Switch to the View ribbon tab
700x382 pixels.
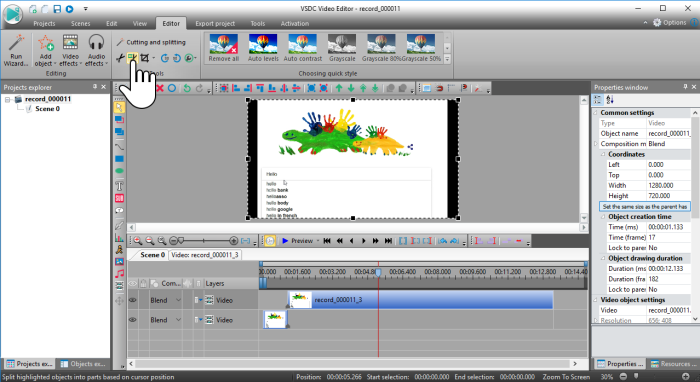pos(139,23)
